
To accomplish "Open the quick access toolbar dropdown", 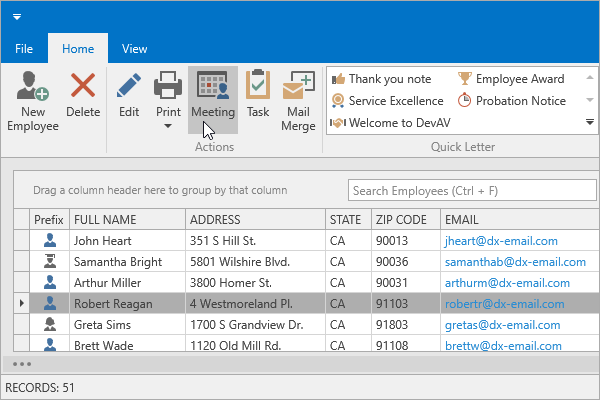I will coord(18,18).
